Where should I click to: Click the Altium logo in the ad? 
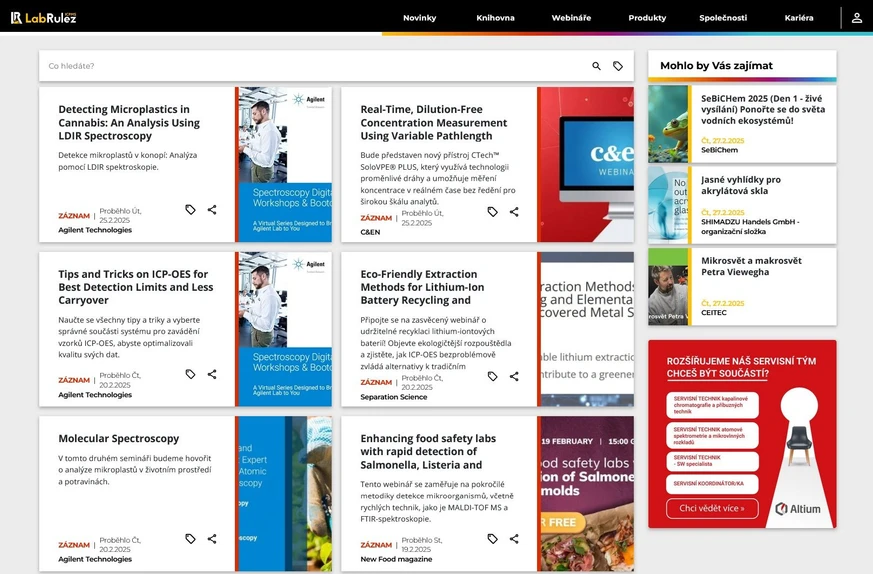point(798,509)
